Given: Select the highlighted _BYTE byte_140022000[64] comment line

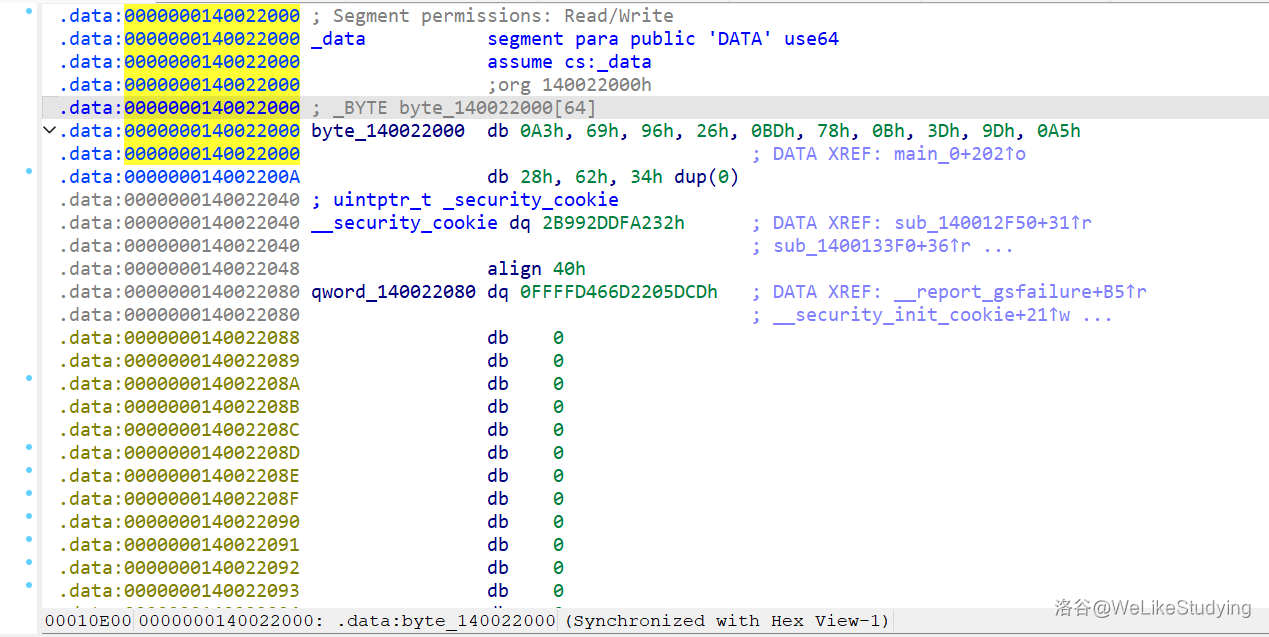Looking at the screenshot, I should 453,108.
